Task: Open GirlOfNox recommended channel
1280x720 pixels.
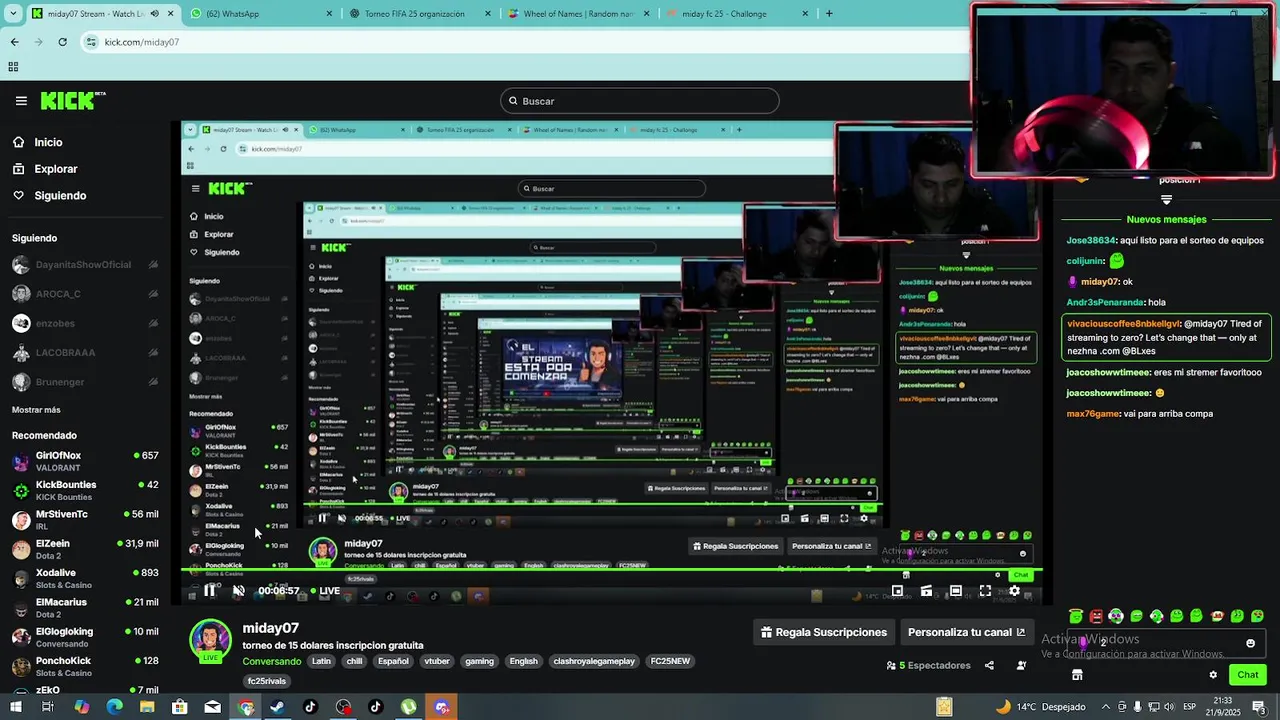Action: [x=85, y=461]
